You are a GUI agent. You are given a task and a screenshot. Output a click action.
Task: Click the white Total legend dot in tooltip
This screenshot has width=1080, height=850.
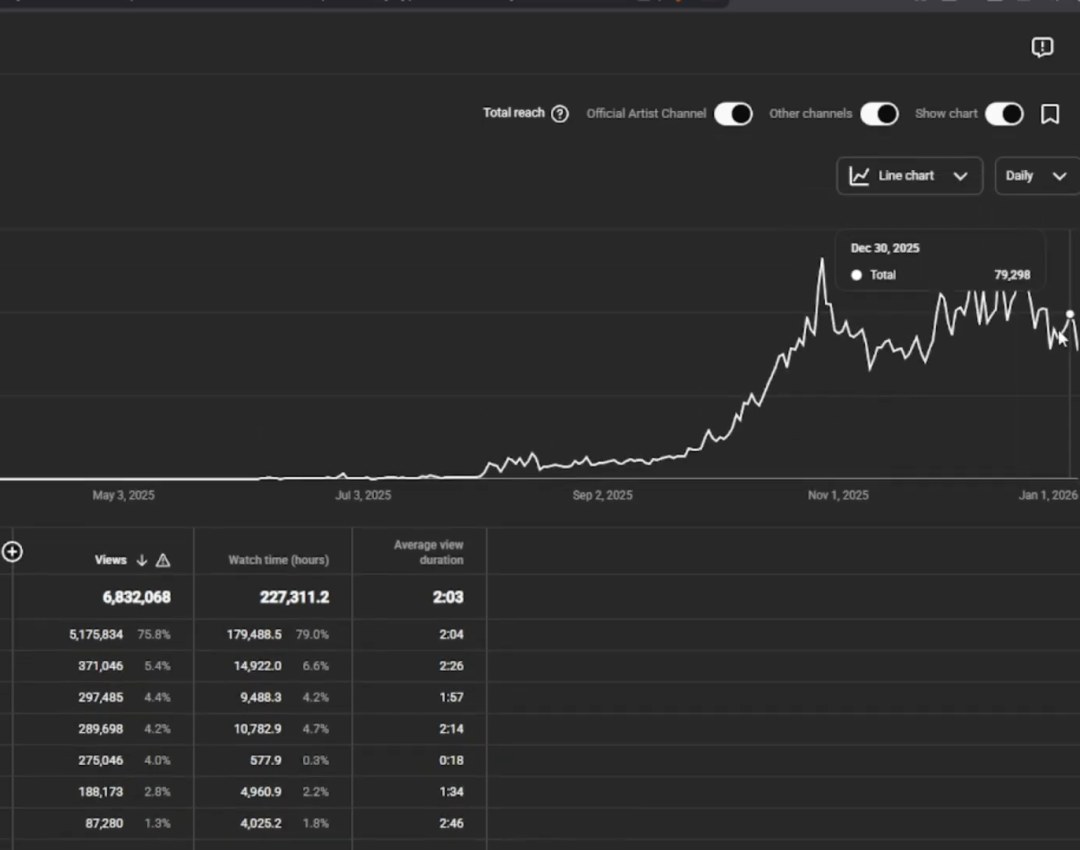(856, 275)
